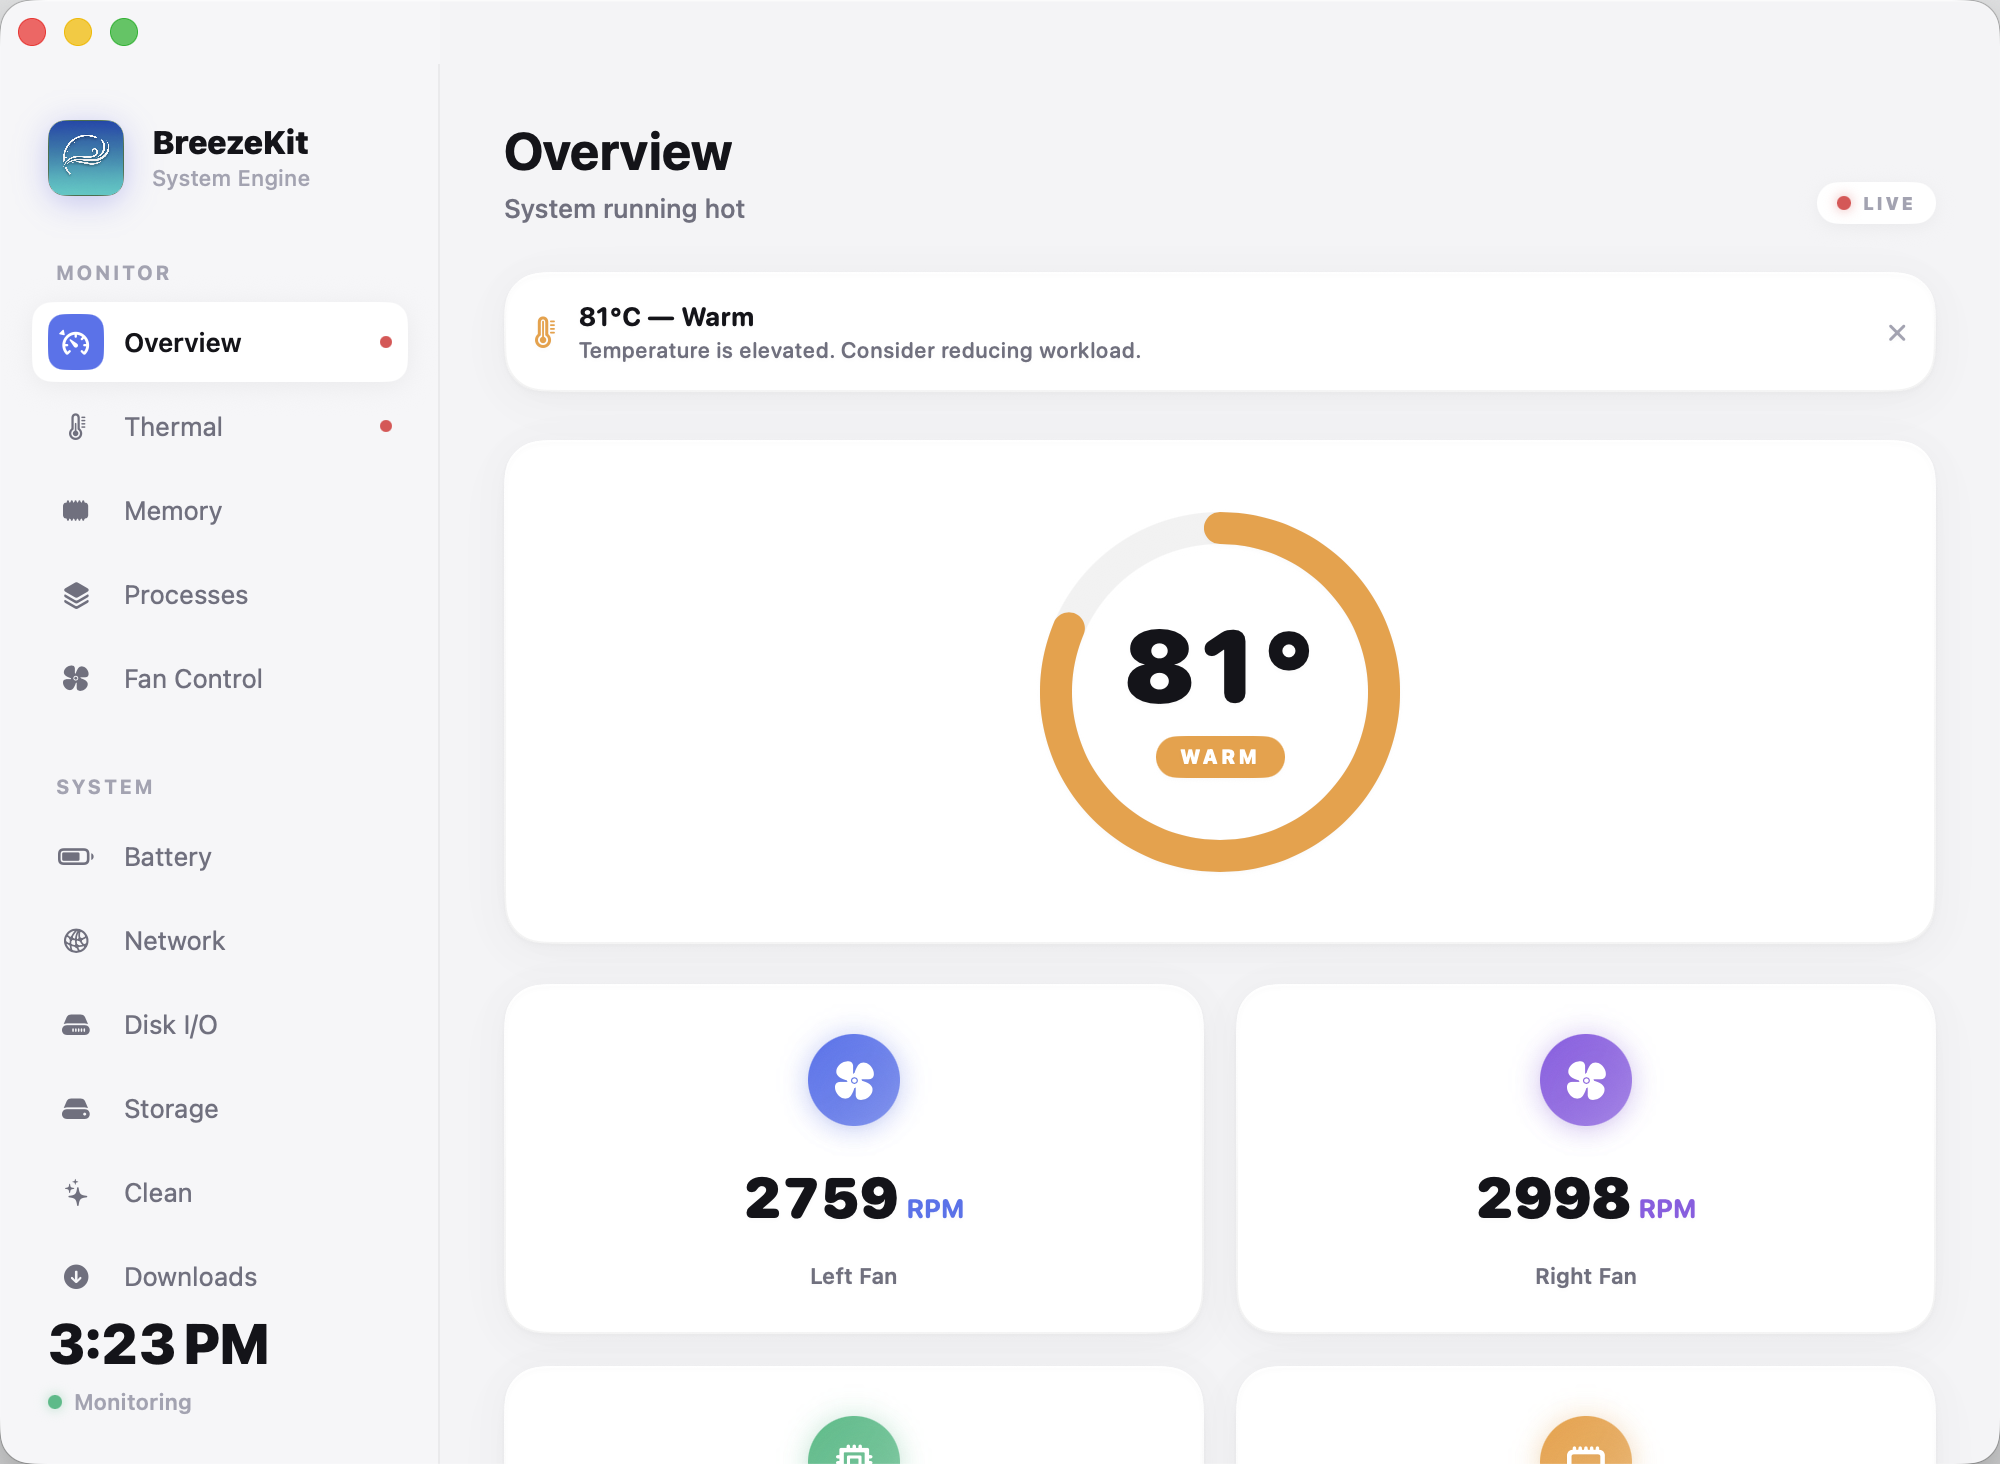The width and height of the screenshot is (2000, 1464).
Task: Select the Downloads arrow icon
Action: pos(76,1276)
